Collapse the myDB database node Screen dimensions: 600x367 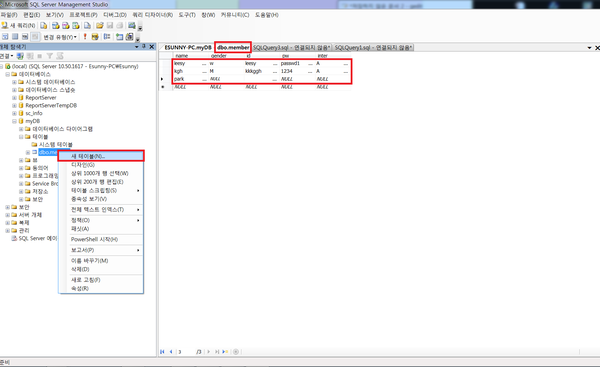coord(14,121)
